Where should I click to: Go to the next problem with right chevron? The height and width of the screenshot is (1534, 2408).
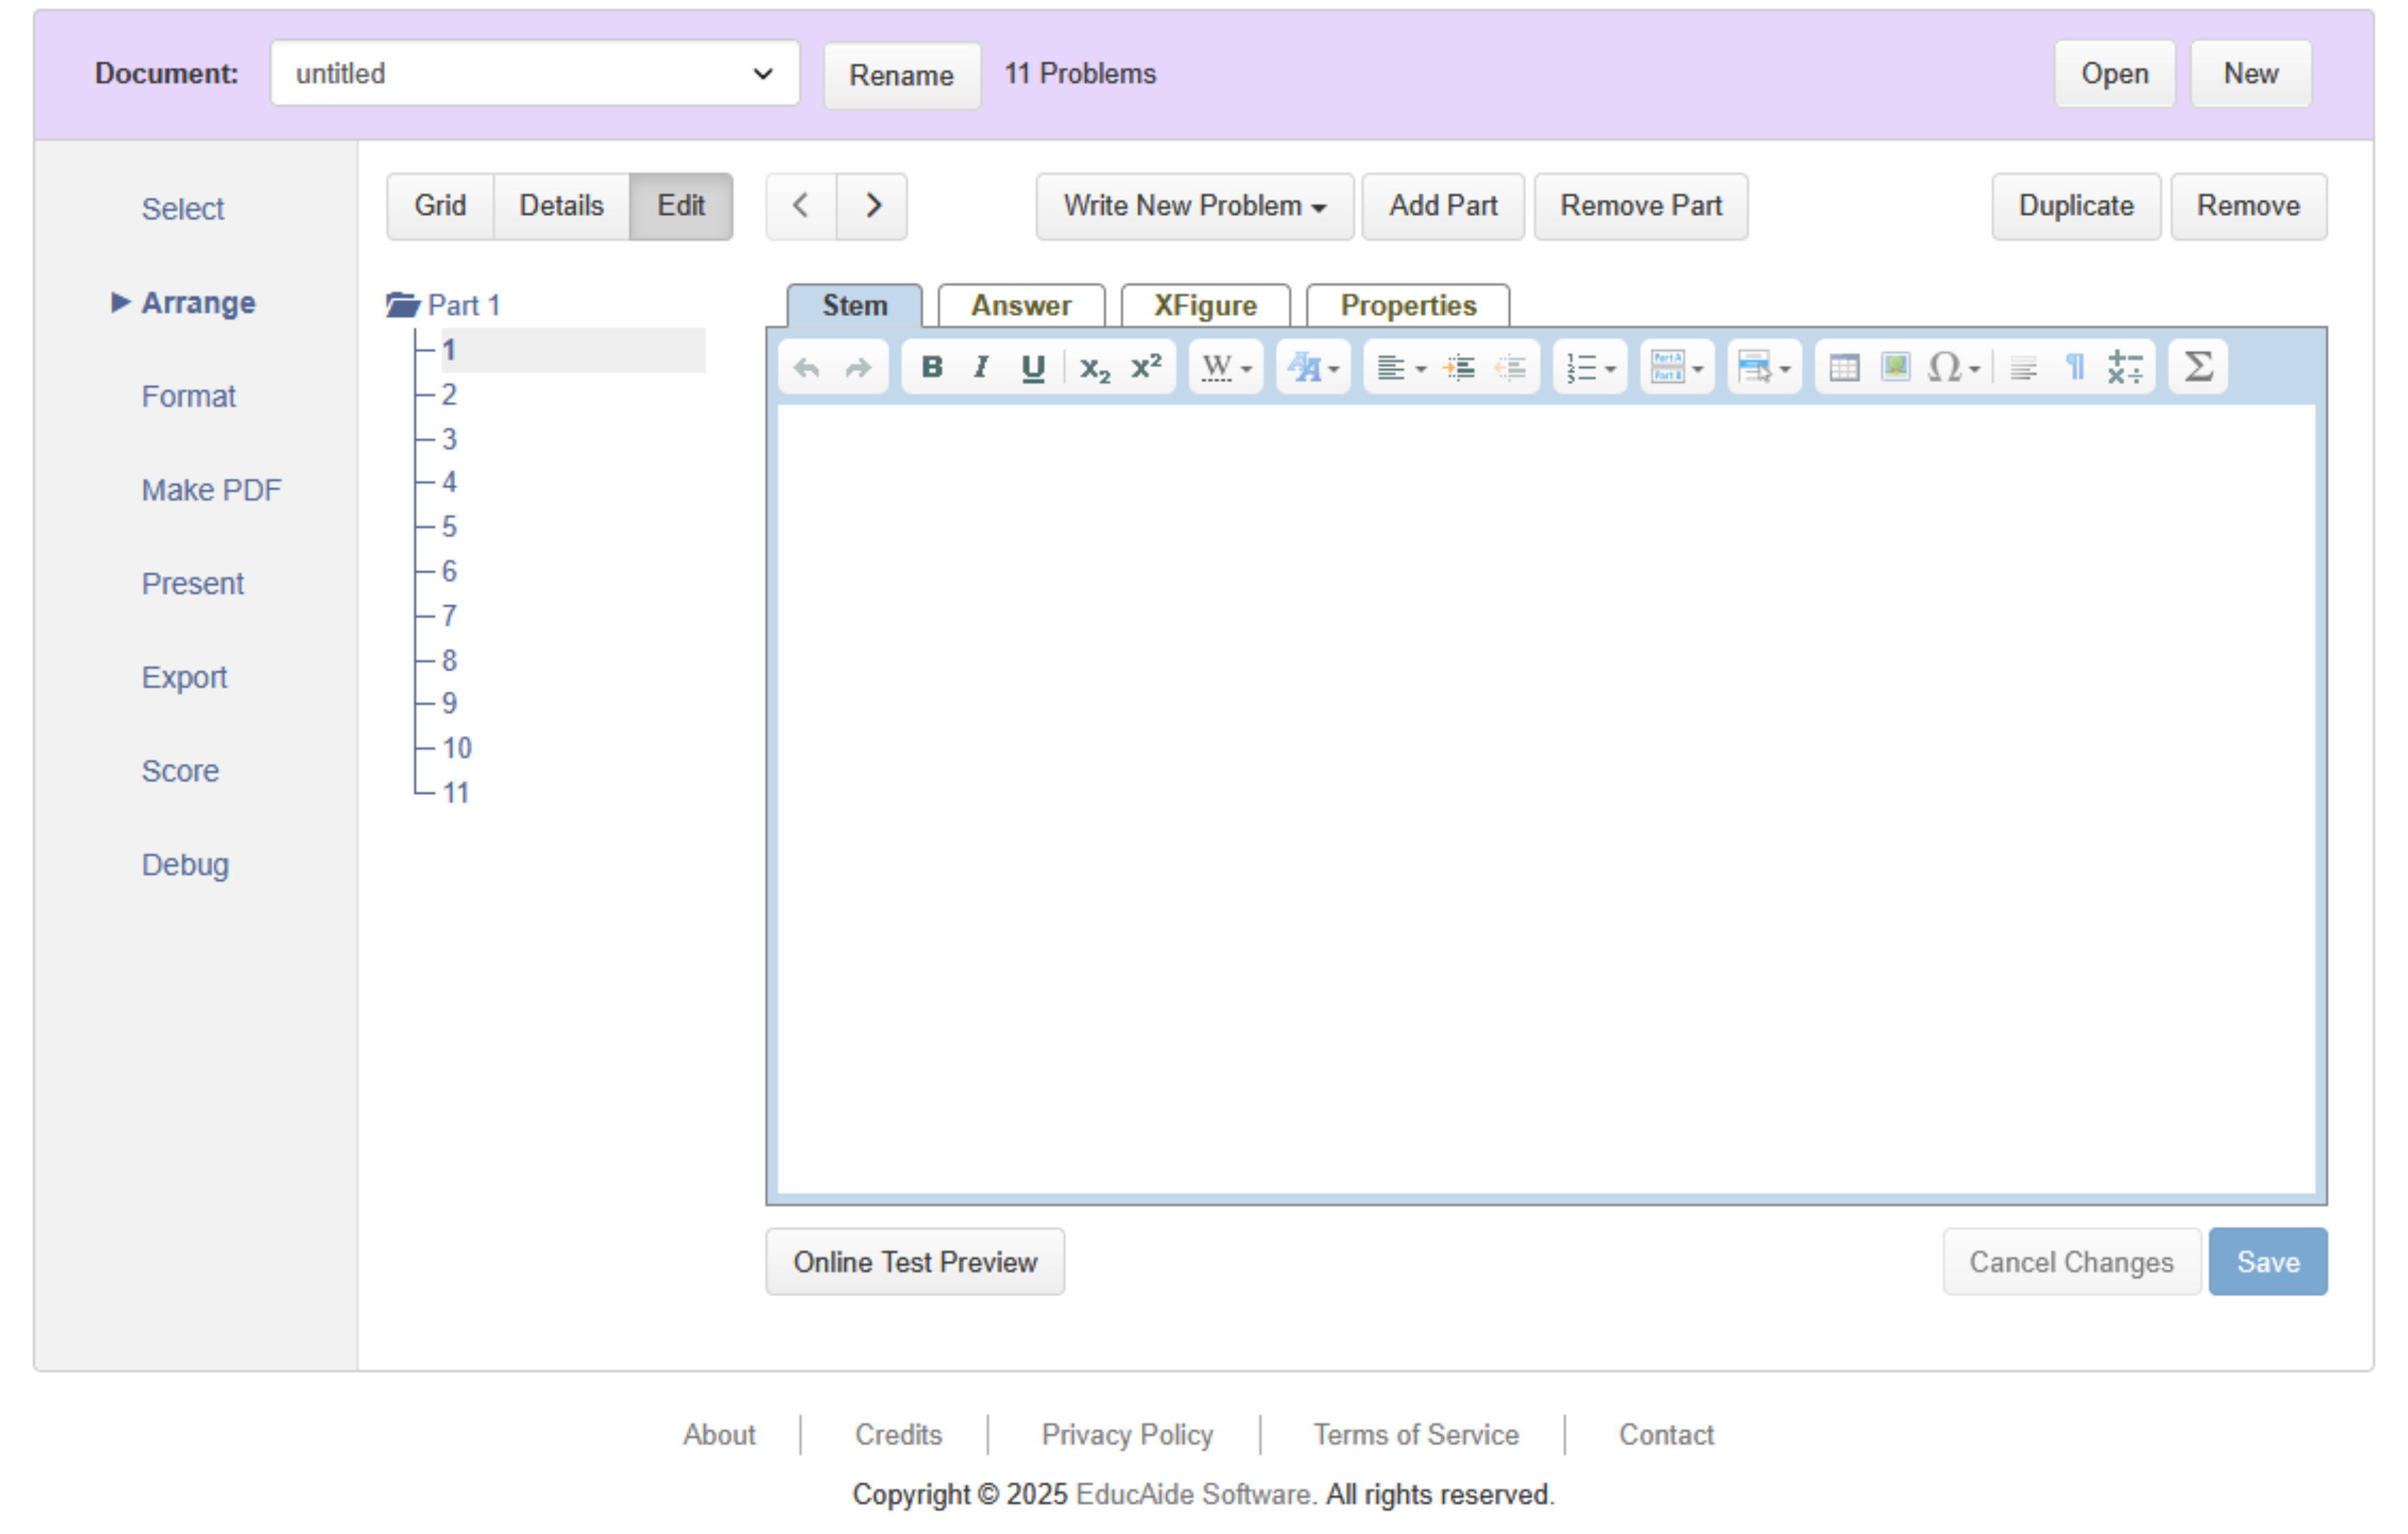pyautogui.click(x=873, y=206)
